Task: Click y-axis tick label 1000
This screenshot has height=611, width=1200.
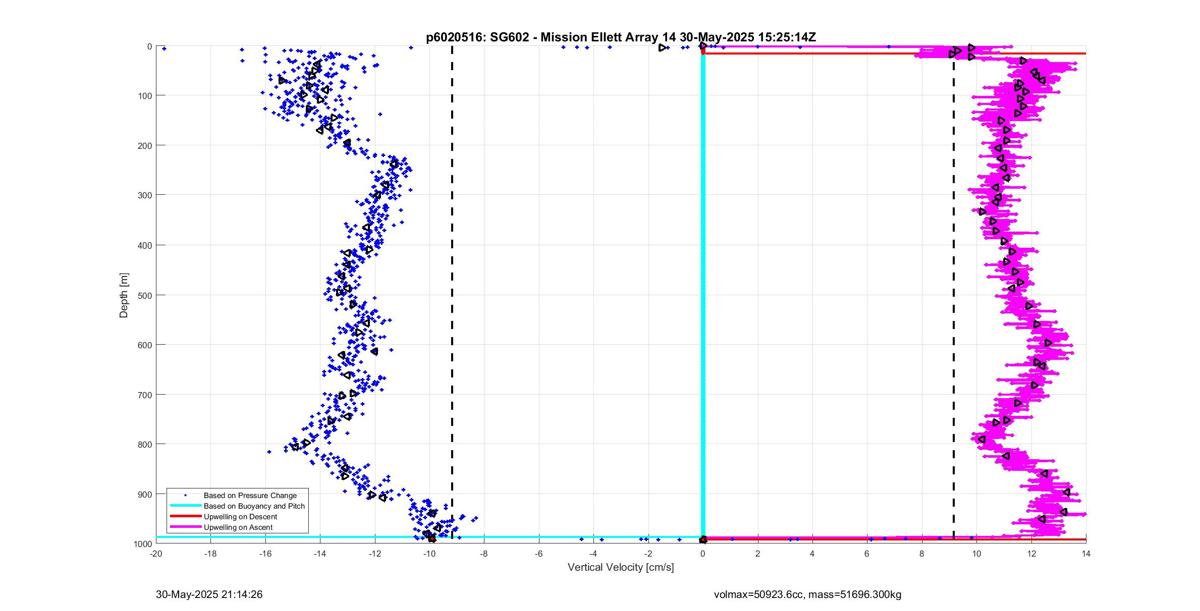Action: 141,544
